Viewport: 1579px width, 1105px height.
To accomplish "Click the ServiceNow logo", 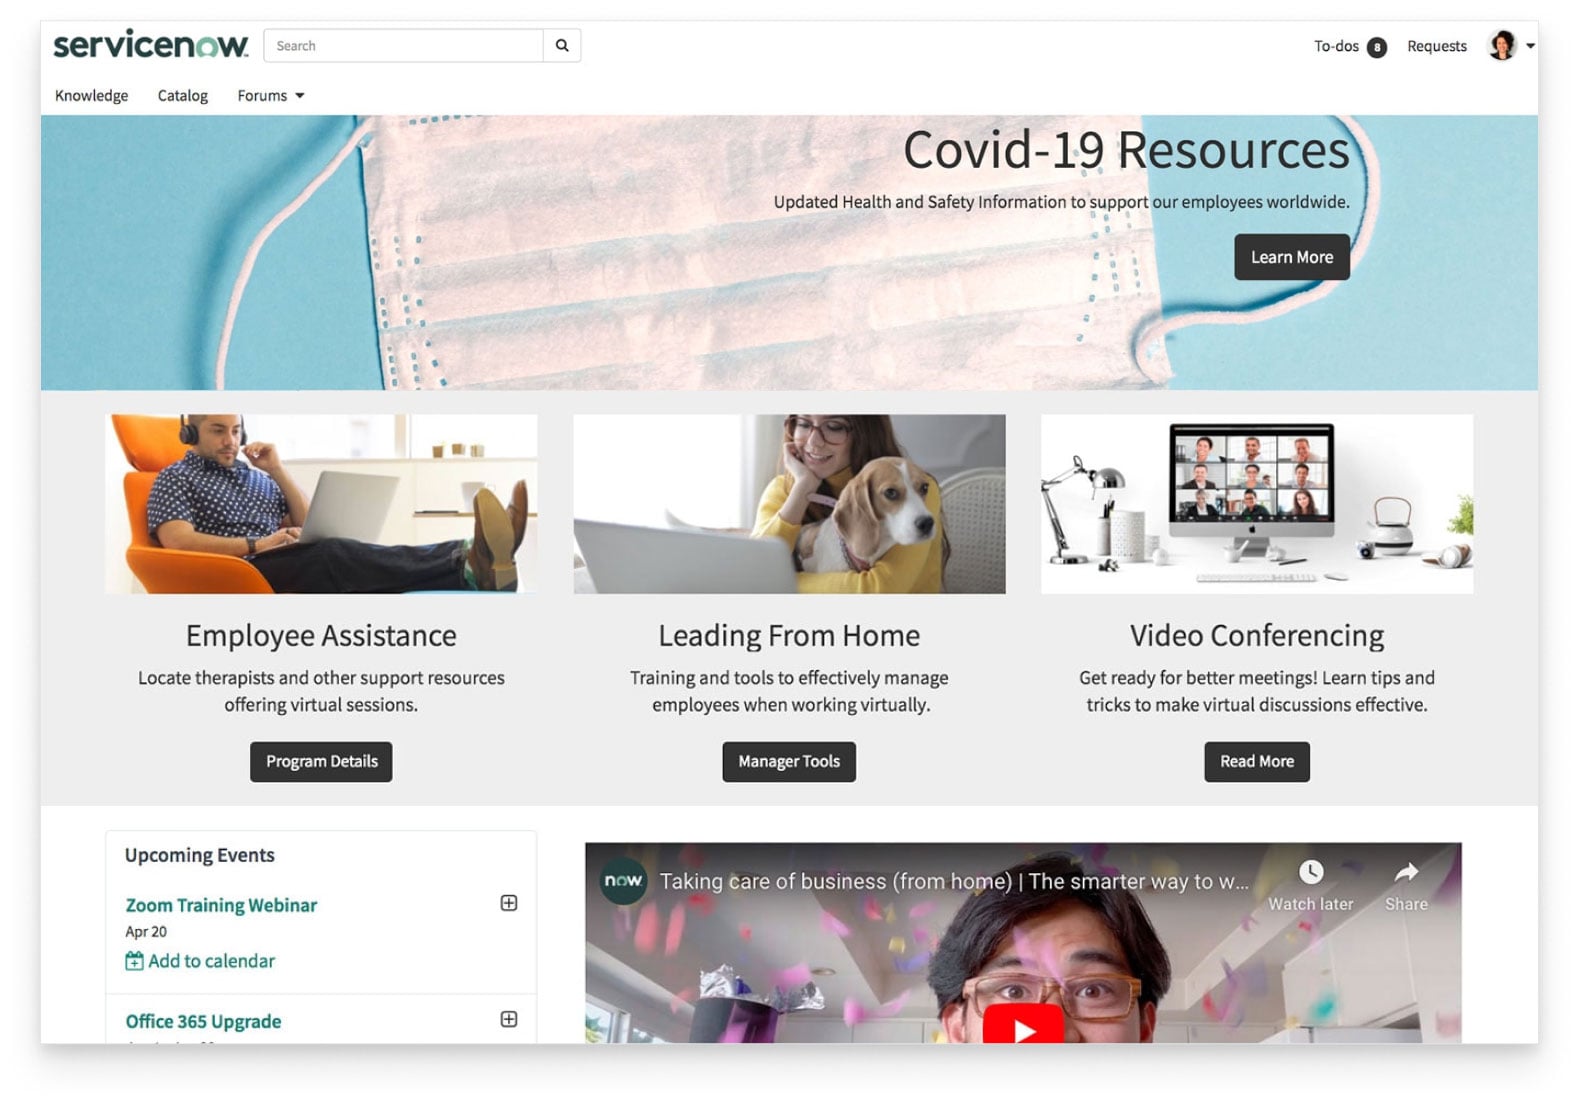I will click(x=151, y=45).
